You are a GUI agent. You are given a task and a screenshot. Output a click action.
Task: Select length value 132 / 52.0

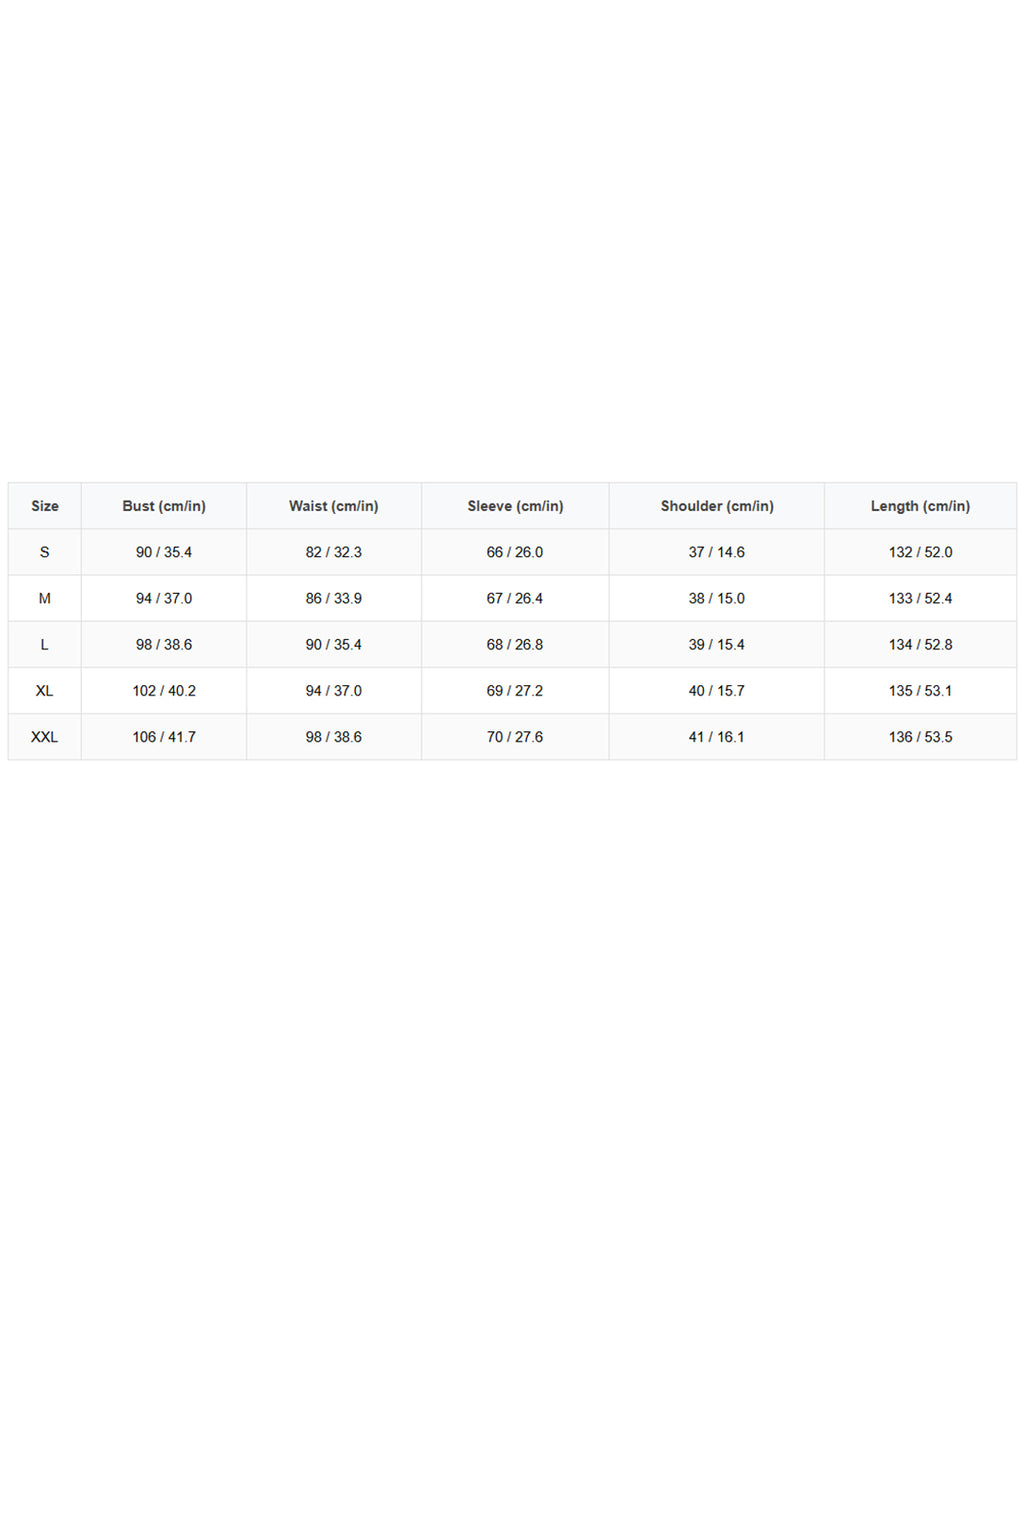point(920,552)
